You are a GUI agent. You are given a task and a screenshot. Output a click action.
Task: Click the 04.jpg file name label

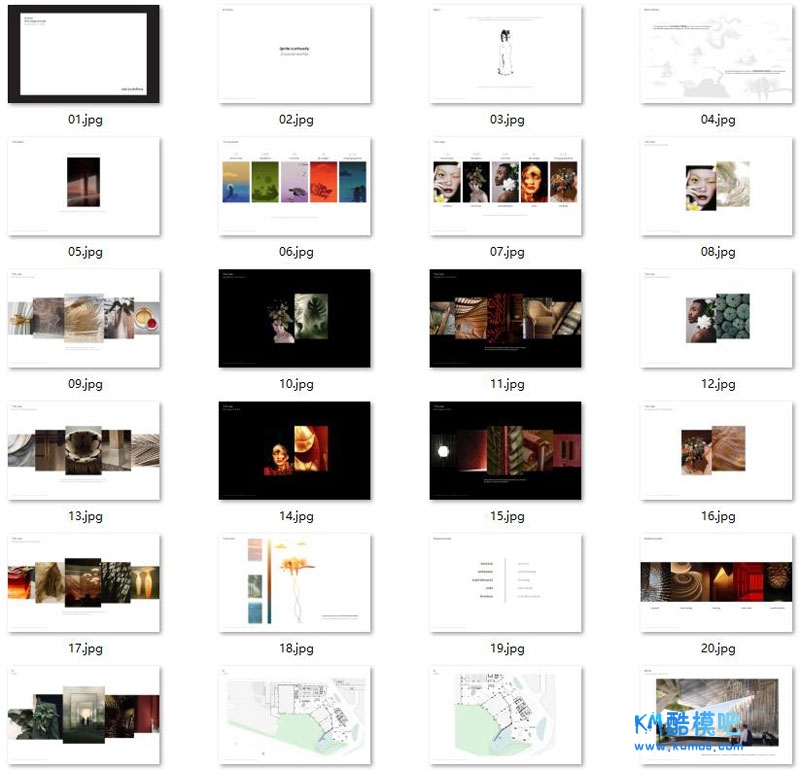coord(718,120)
